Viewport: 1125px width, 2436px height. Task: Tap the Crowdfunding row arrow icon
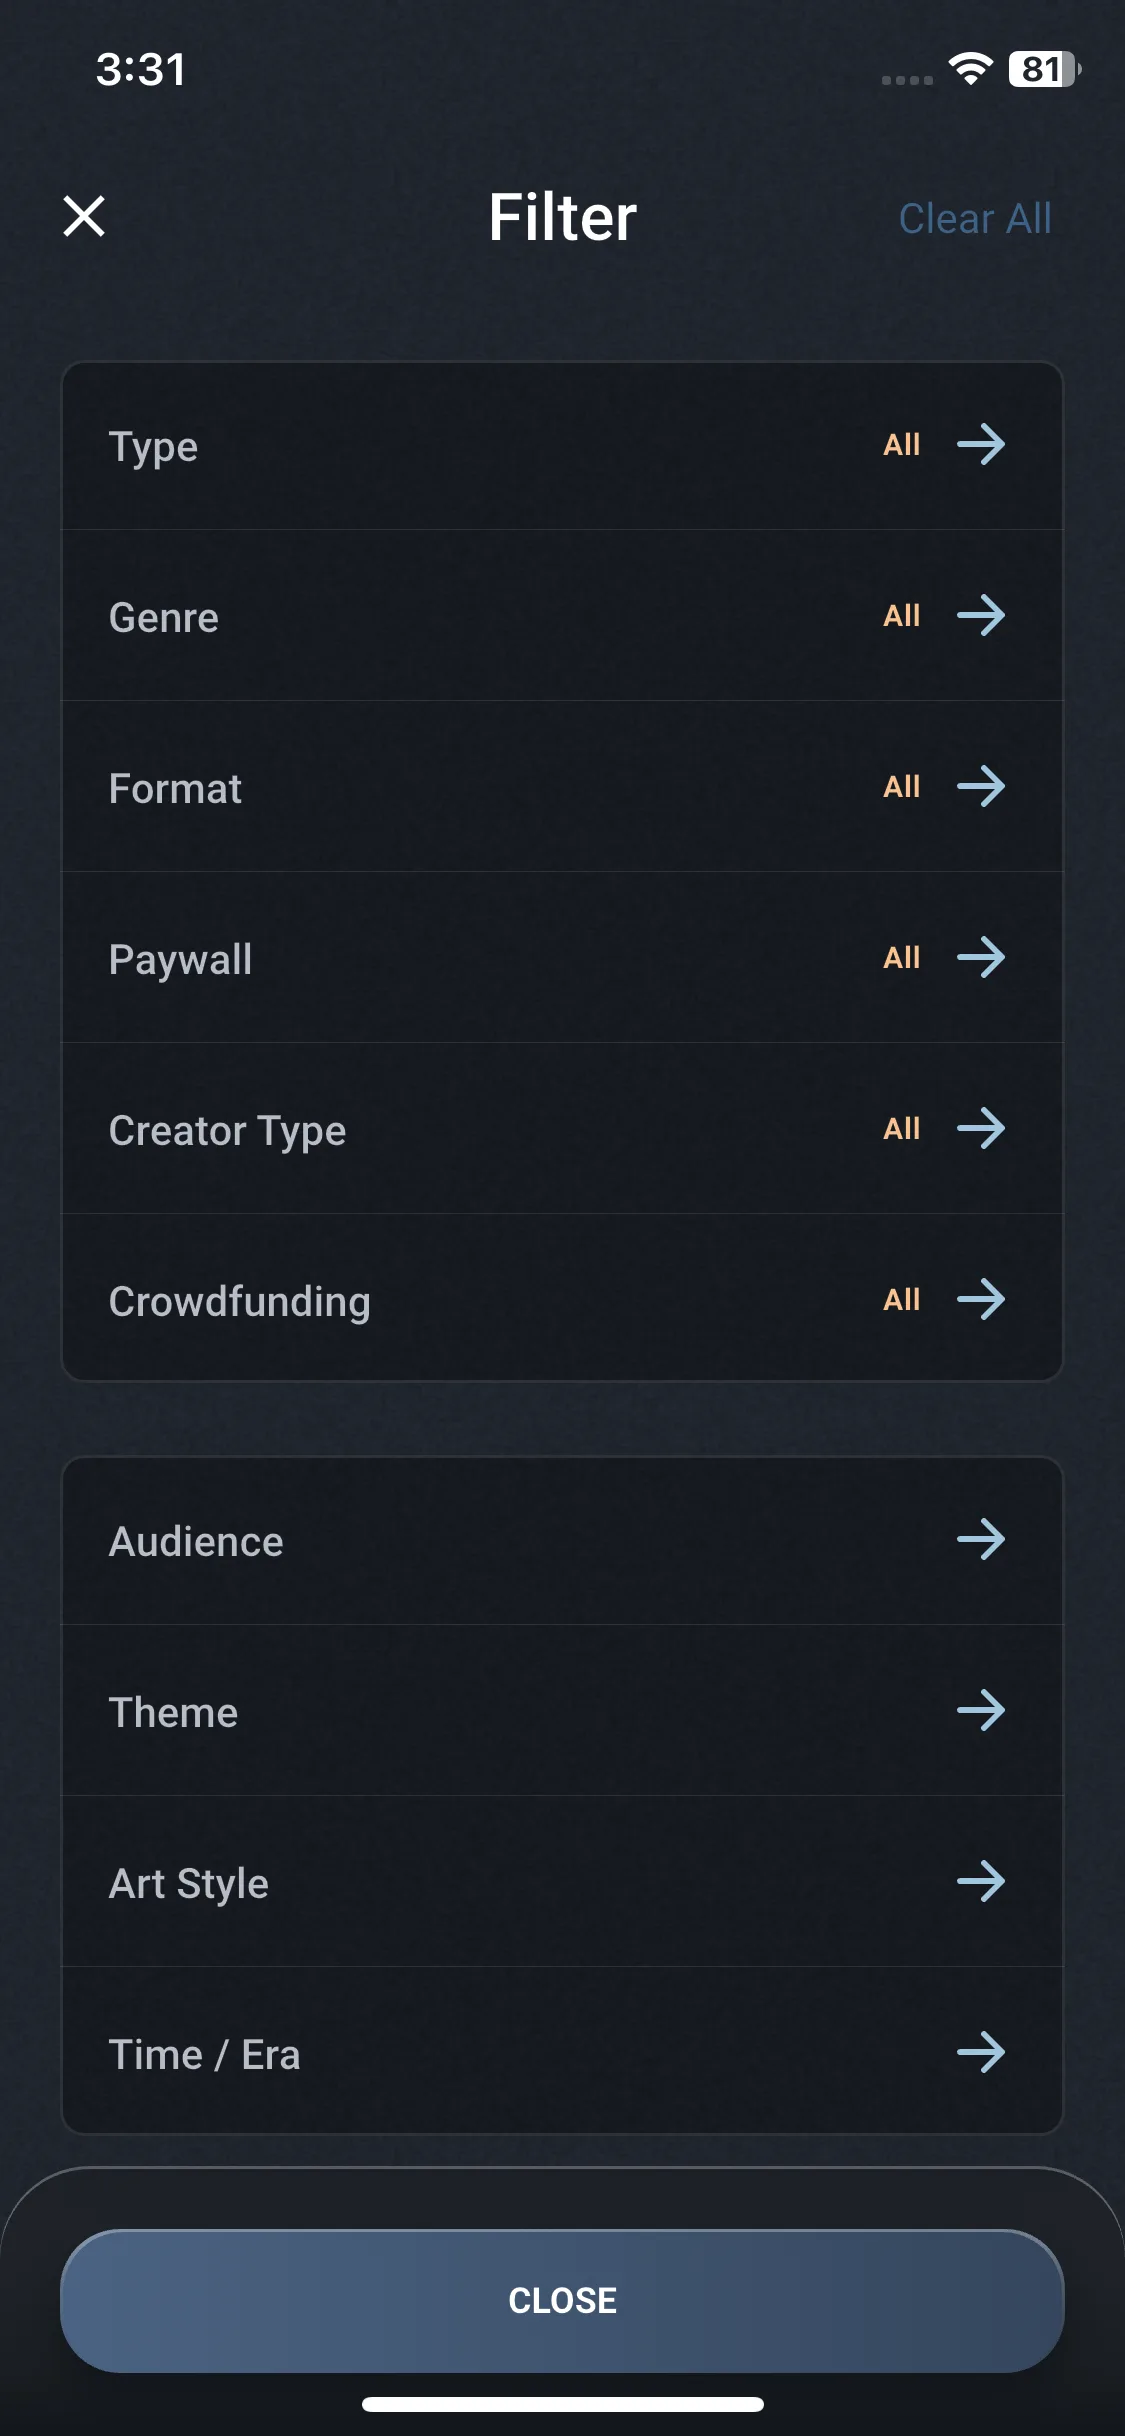pos(980,1300)
